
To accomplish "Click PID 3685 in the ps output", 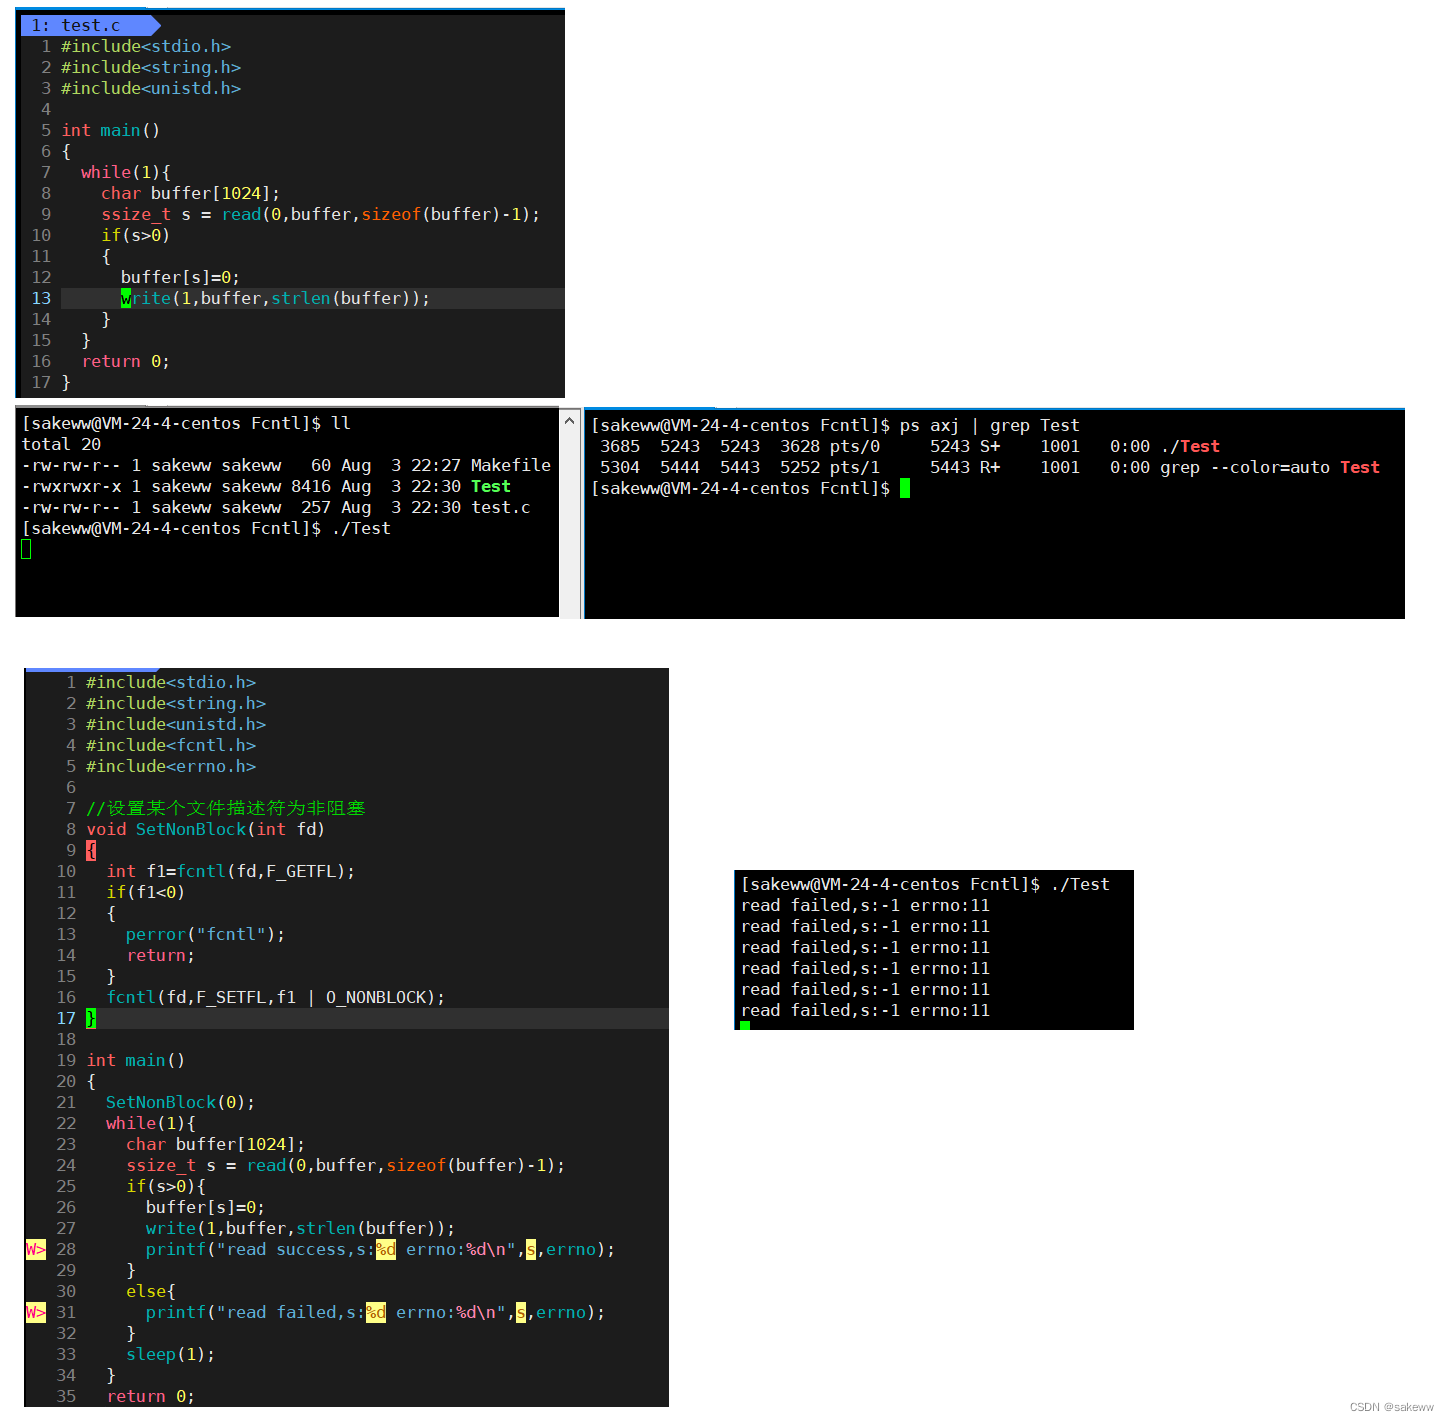I will pyautogui.click(x=620, y=446).
